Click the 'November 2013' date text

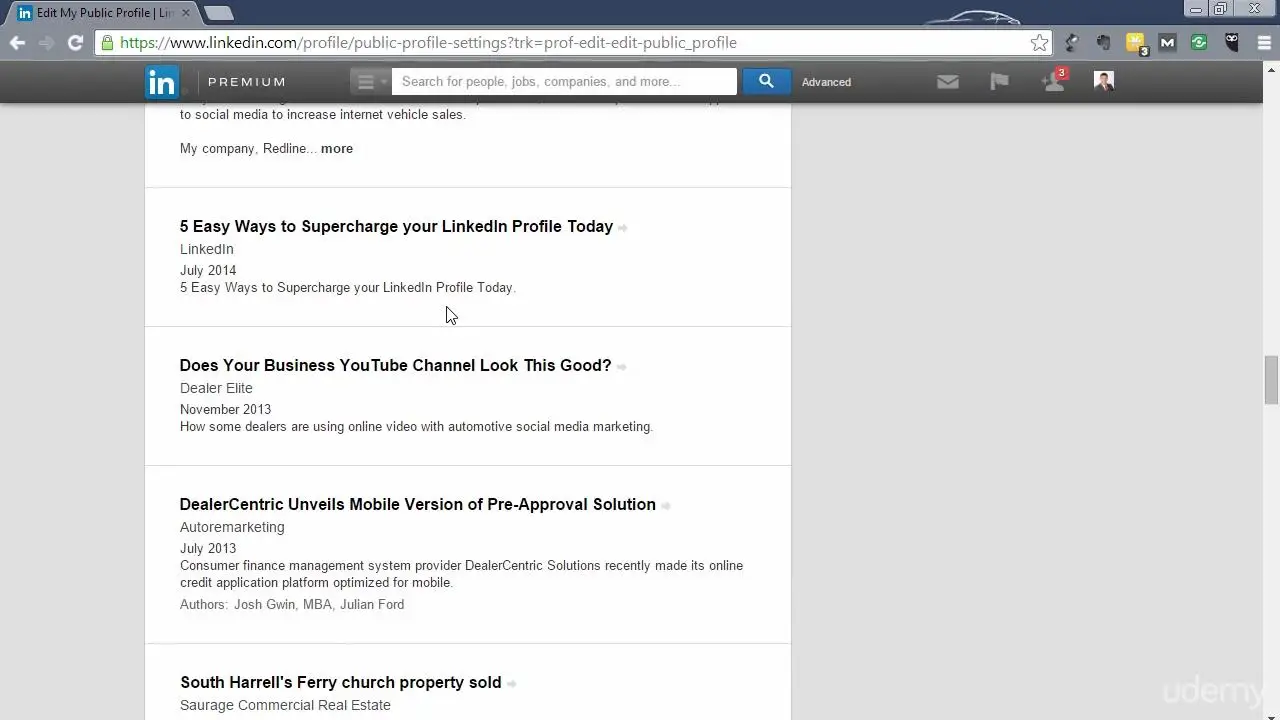point(225,409)
